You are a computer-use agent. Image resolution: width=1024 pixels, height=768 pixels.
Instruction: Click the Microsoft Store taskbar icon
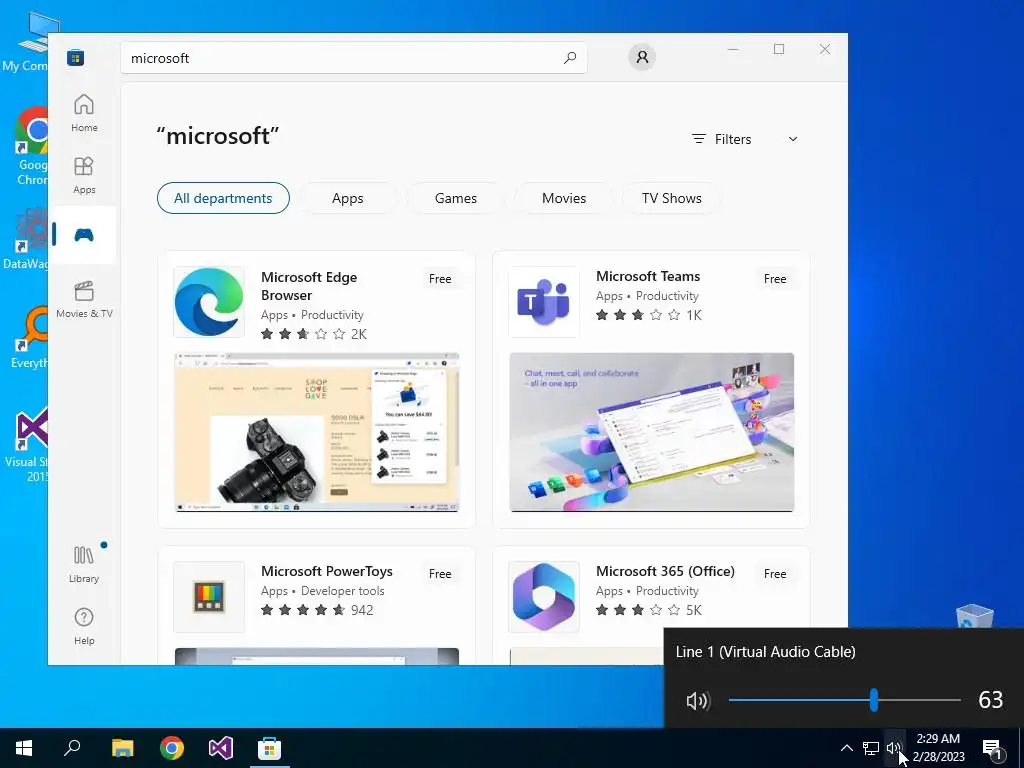click(270, 748)
